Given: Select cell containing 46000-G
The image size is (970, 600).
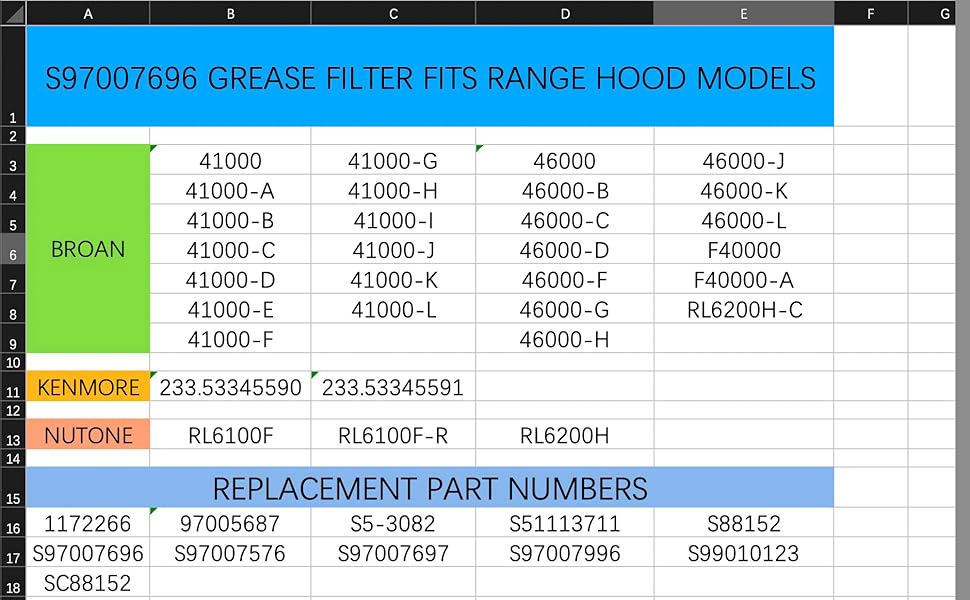Looking at the screenshot, I should [x=565, y=309].
